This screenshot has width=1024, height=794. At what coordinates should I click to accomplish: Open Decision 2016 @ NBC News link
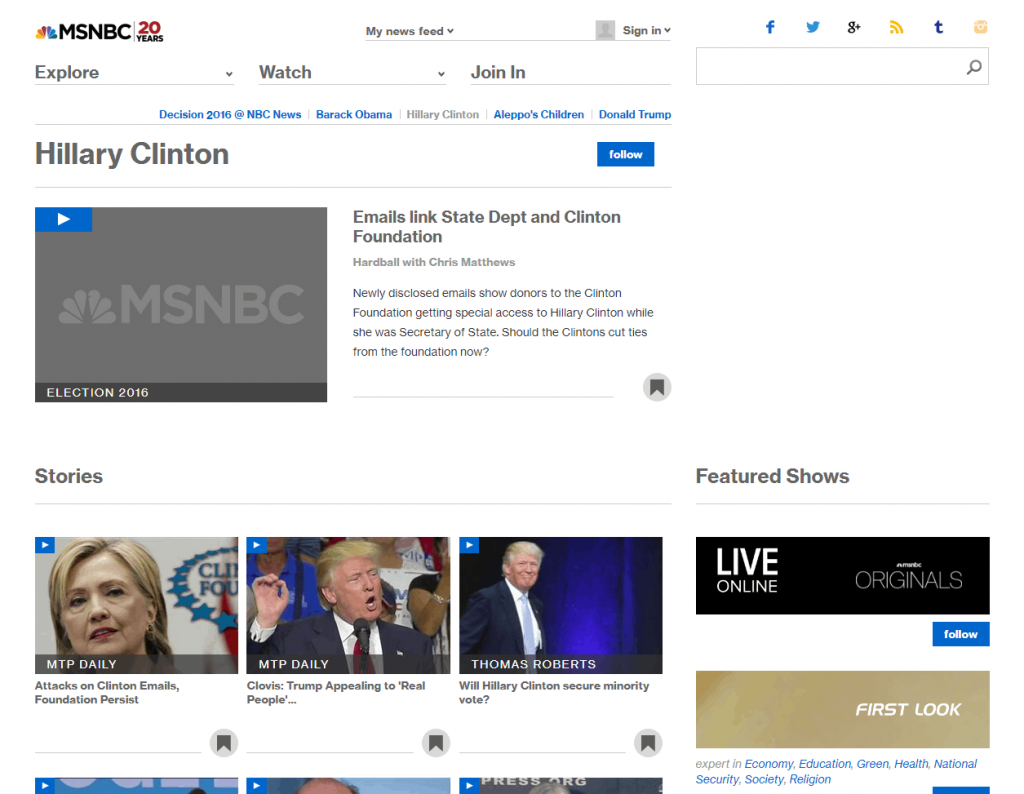click(230, 114)
